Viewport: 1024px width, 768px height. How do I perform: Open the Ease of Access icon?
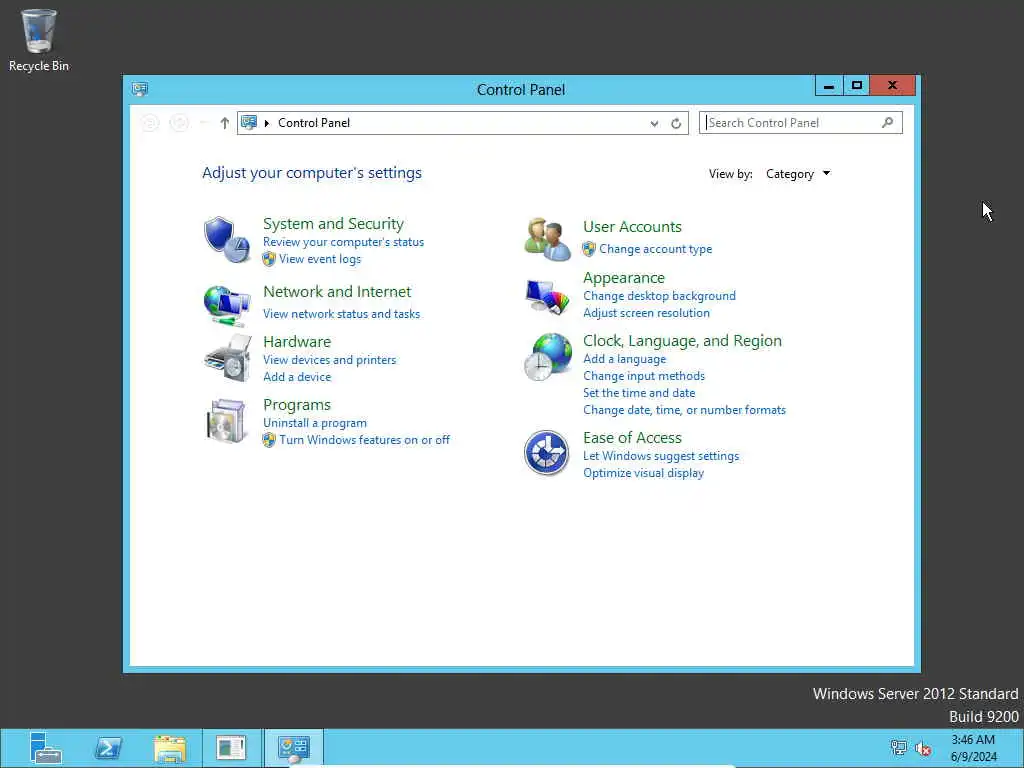pos(547,453)
